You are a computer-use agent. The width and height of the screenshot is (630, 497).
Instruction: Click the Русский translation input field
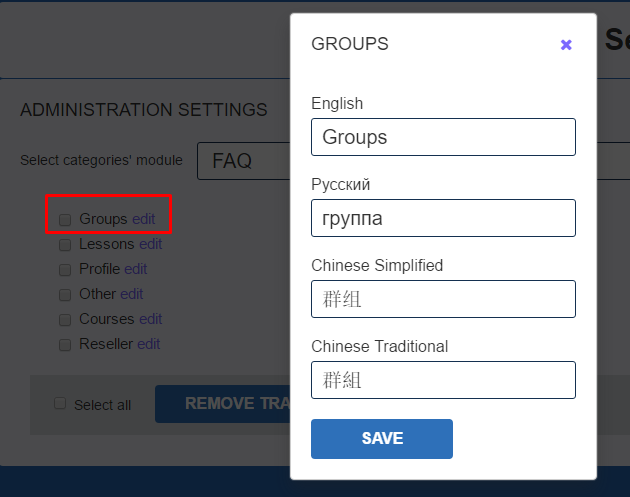tap(443, 218)
